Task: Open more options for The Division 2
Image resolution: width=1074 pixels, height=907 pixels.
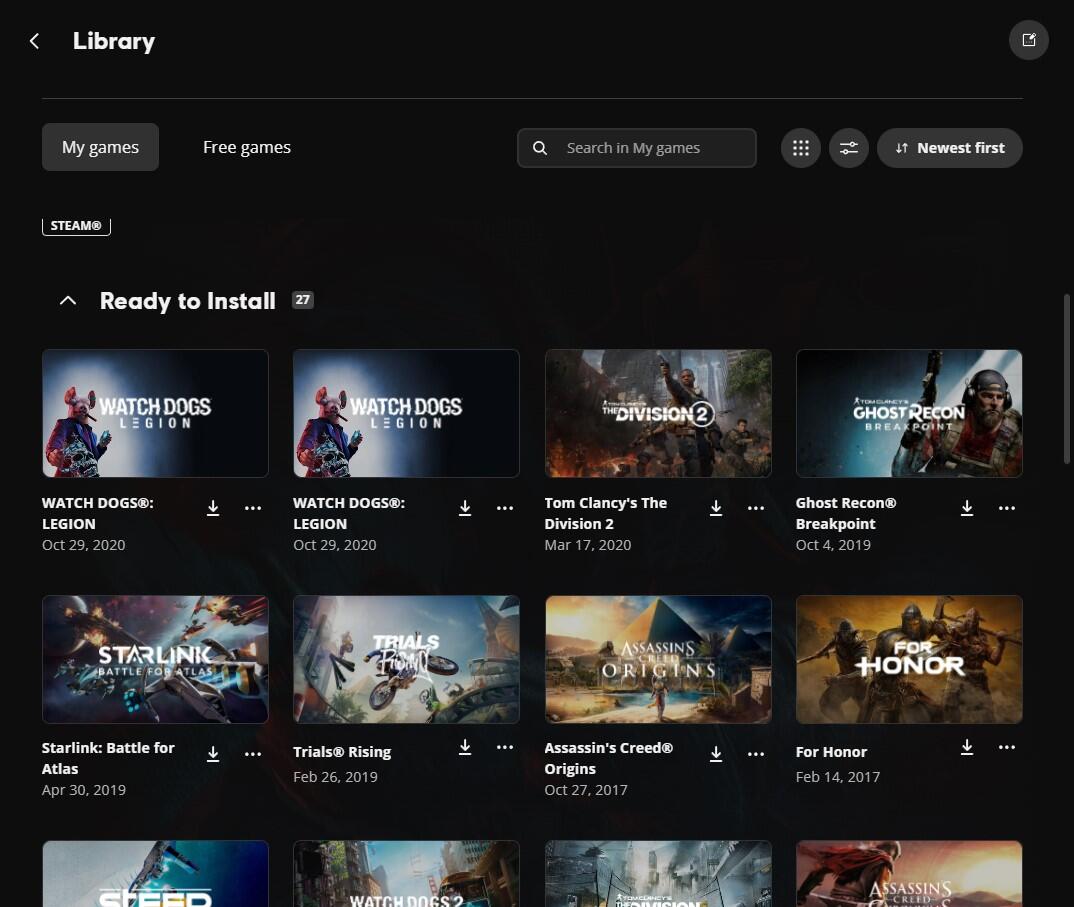Action: pyautogui.click(x=755, y=508)
